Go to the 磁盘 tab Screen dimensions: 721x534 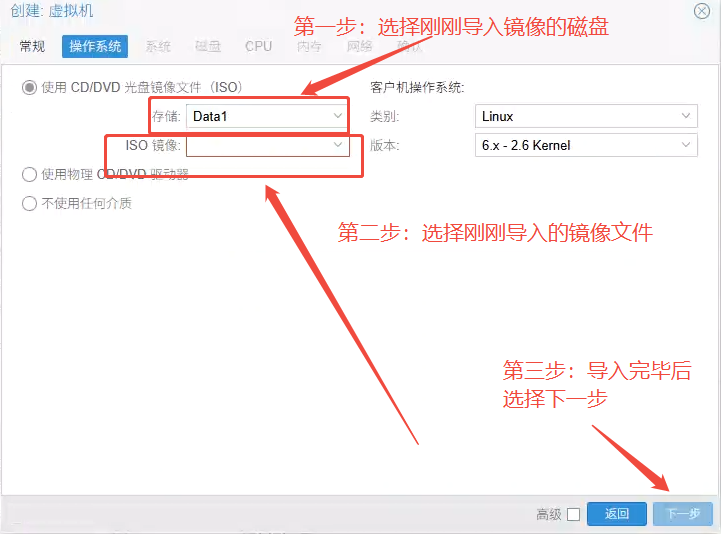[x=208, y=46]
